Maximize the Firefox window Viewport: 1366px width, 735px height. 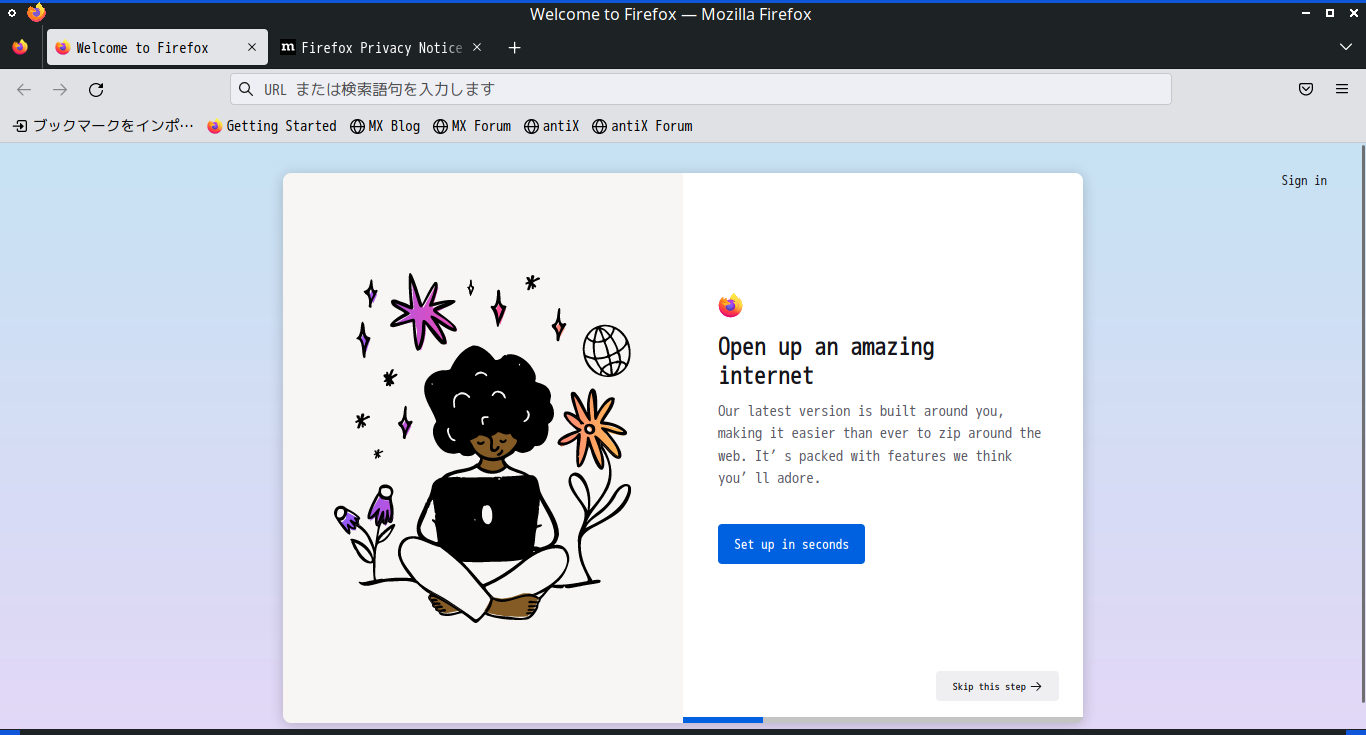(1330, 13)
